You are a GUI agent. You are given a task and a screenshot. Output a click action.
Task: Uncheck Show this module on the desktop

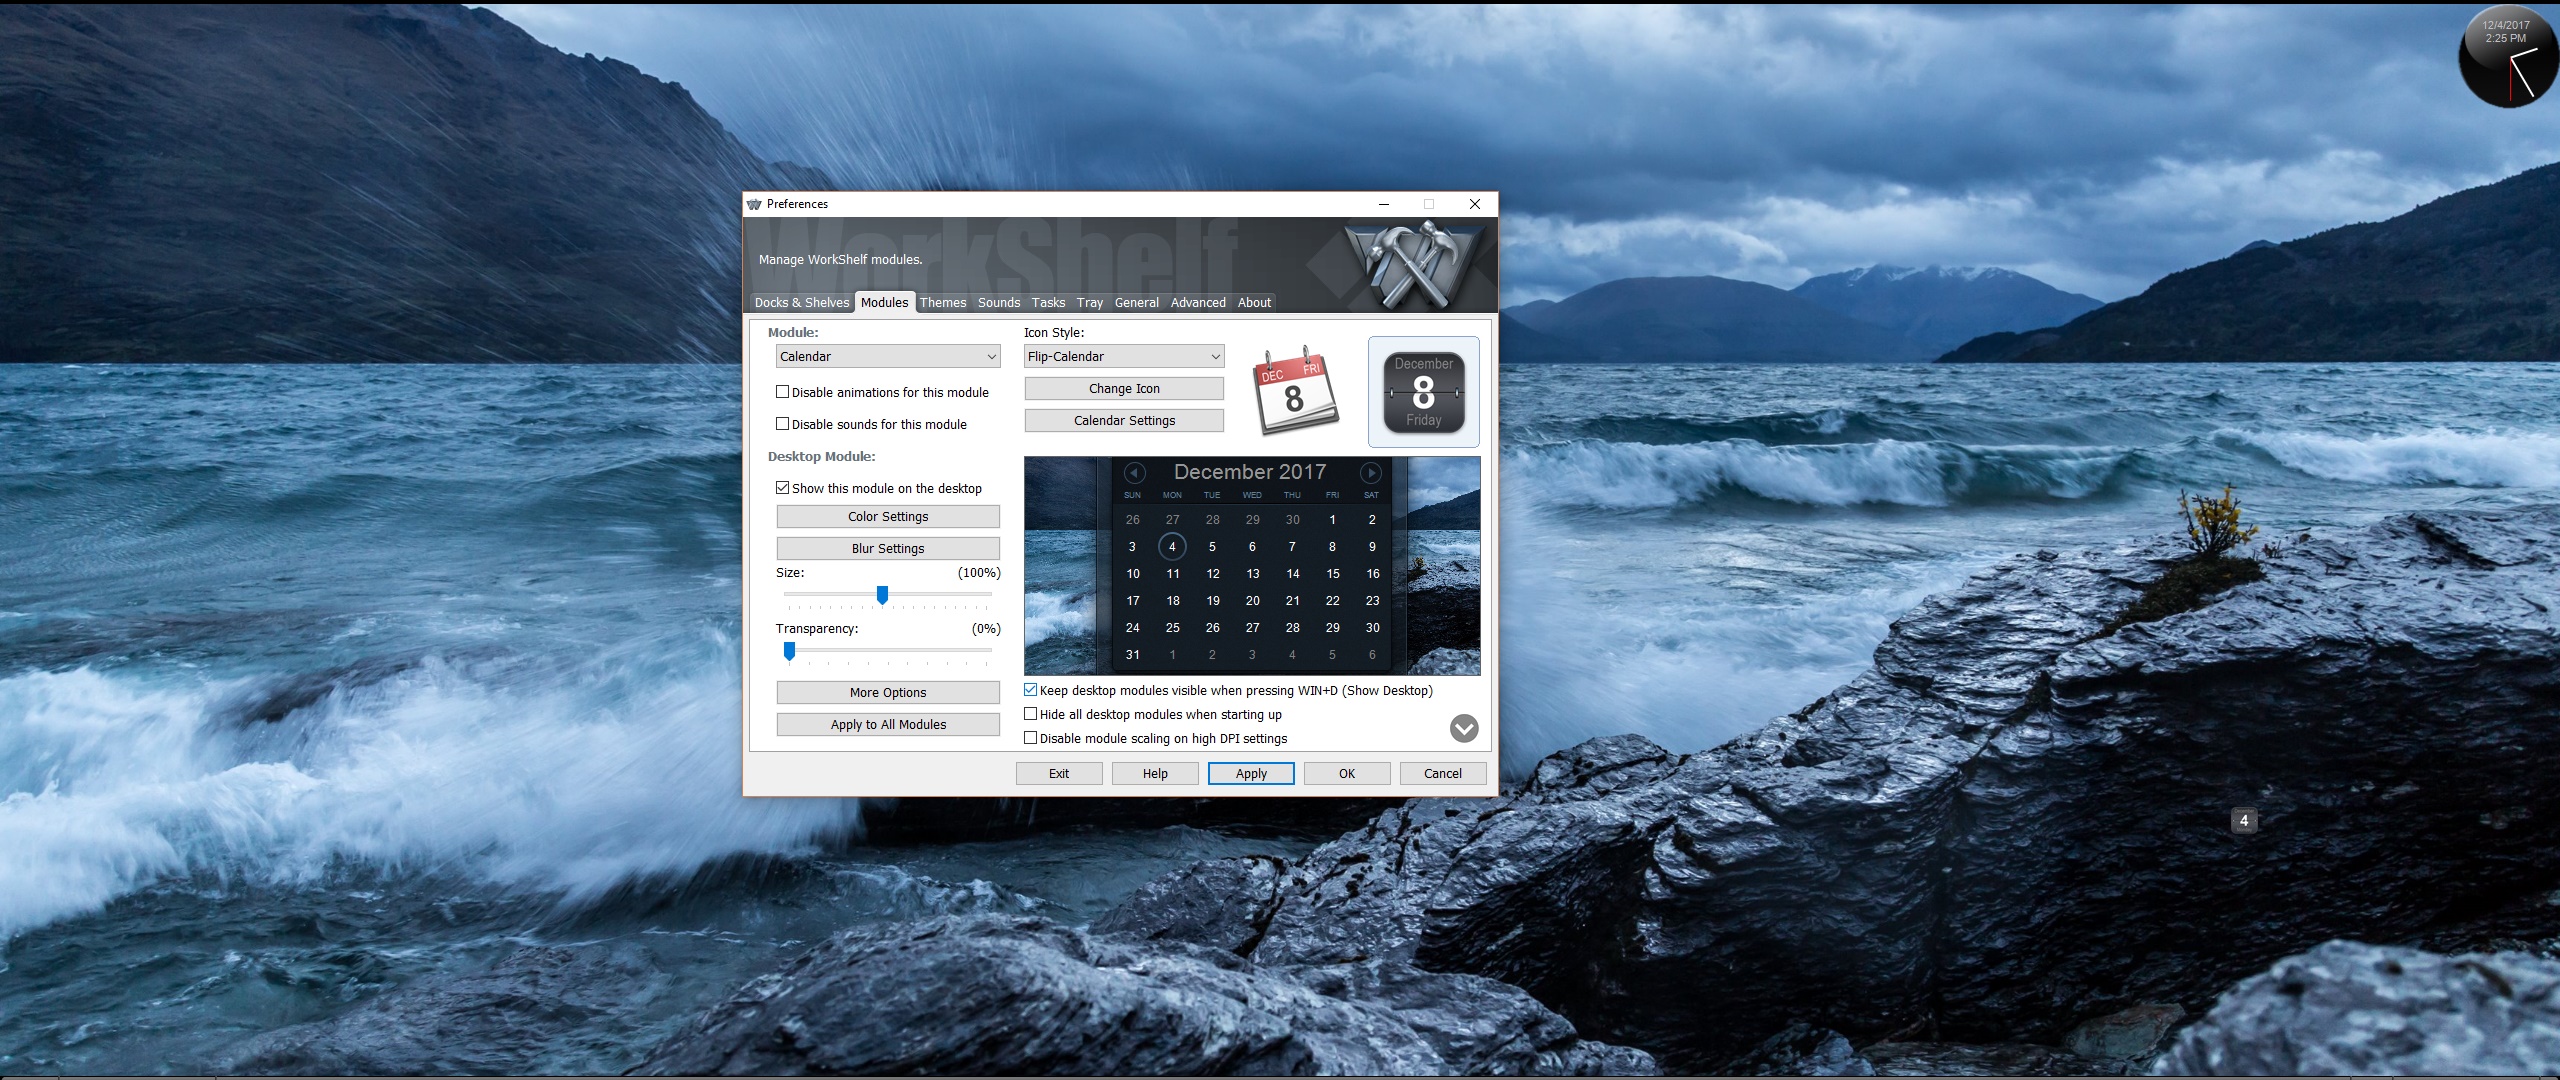[783, 488]
